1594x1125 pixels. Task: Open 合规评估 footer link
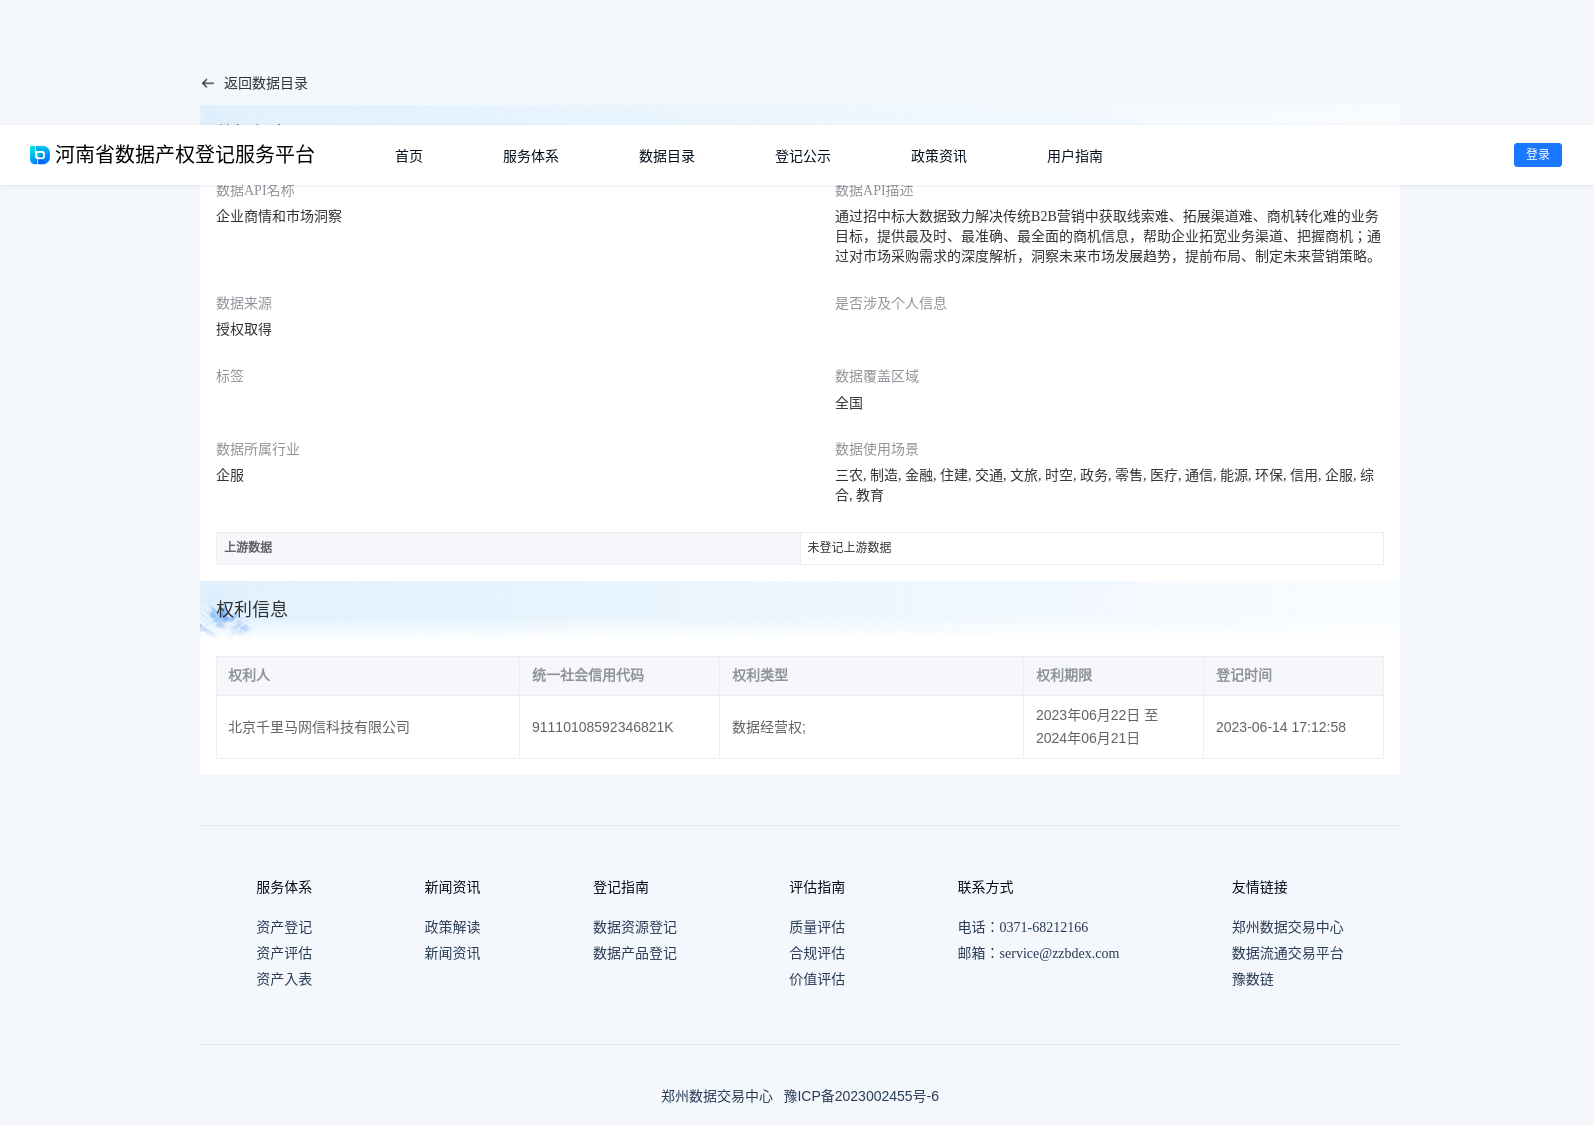pos(817,954)
